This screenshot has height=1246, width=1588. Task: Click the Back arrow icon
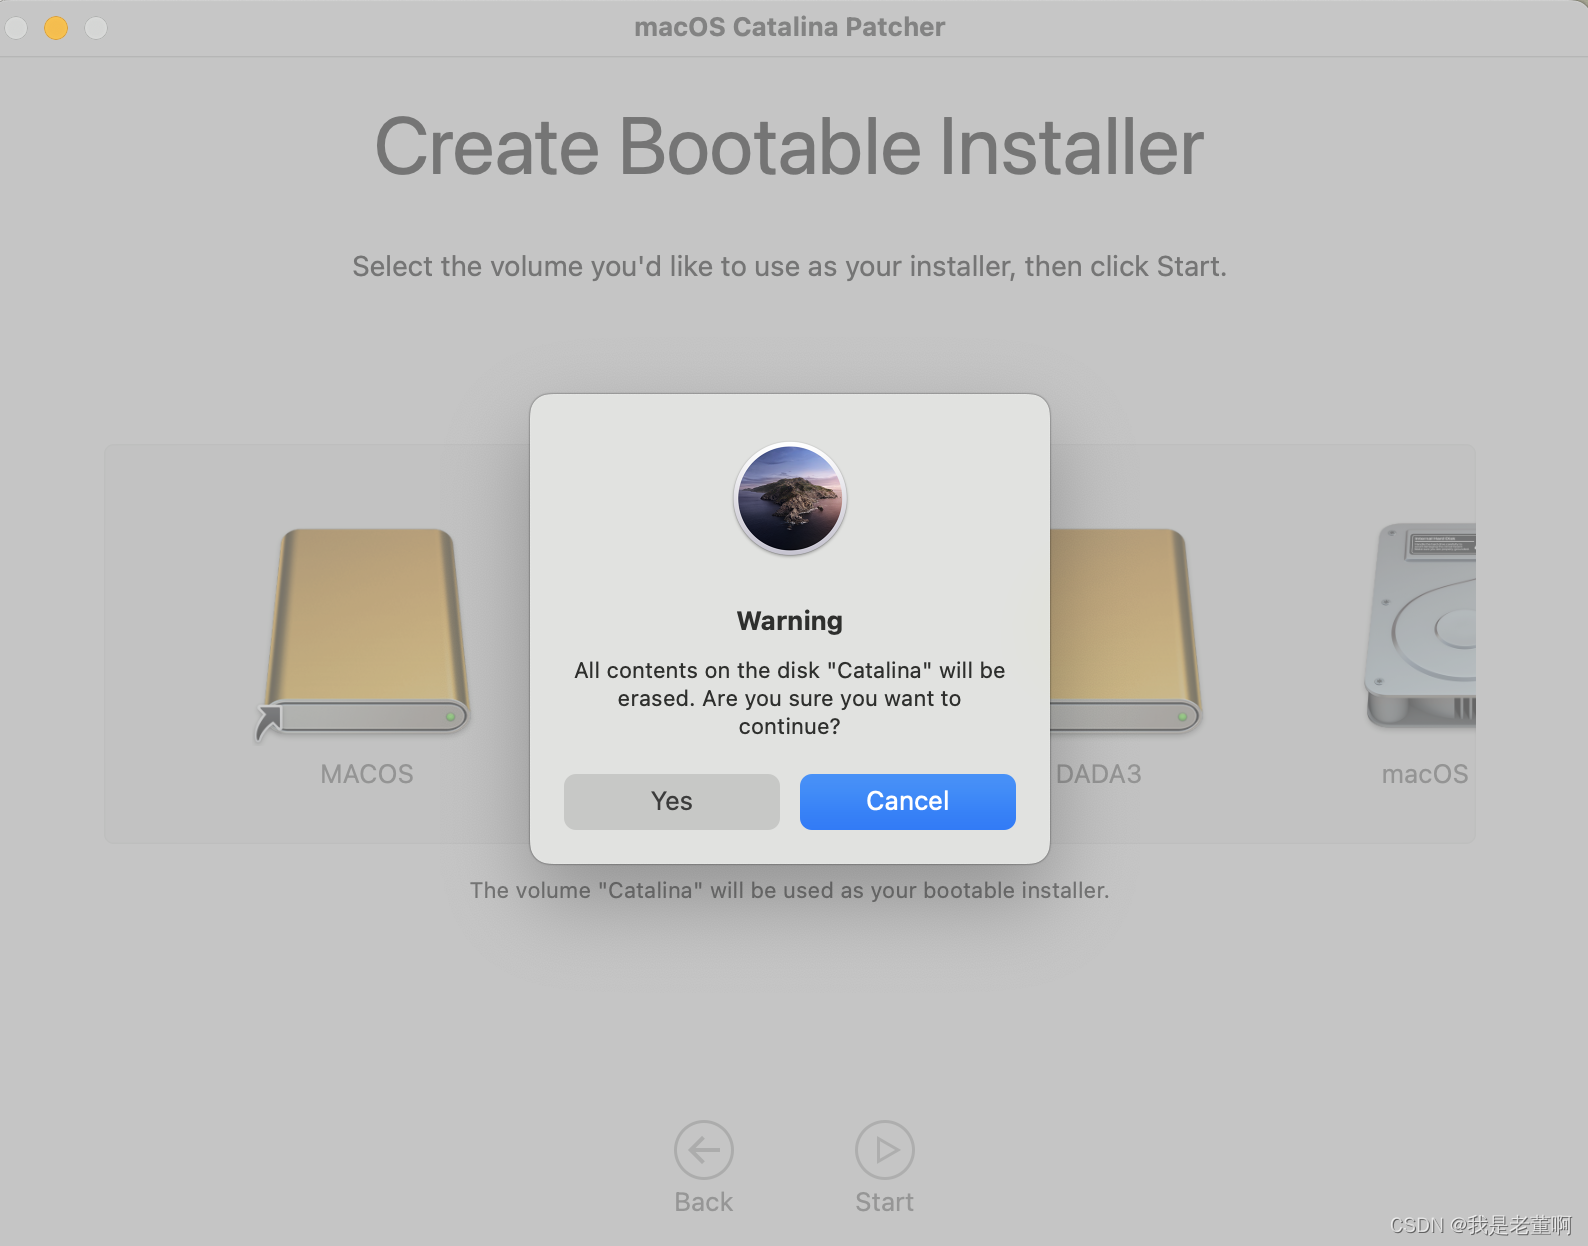pyautogui.click(x=704, y=1150)
